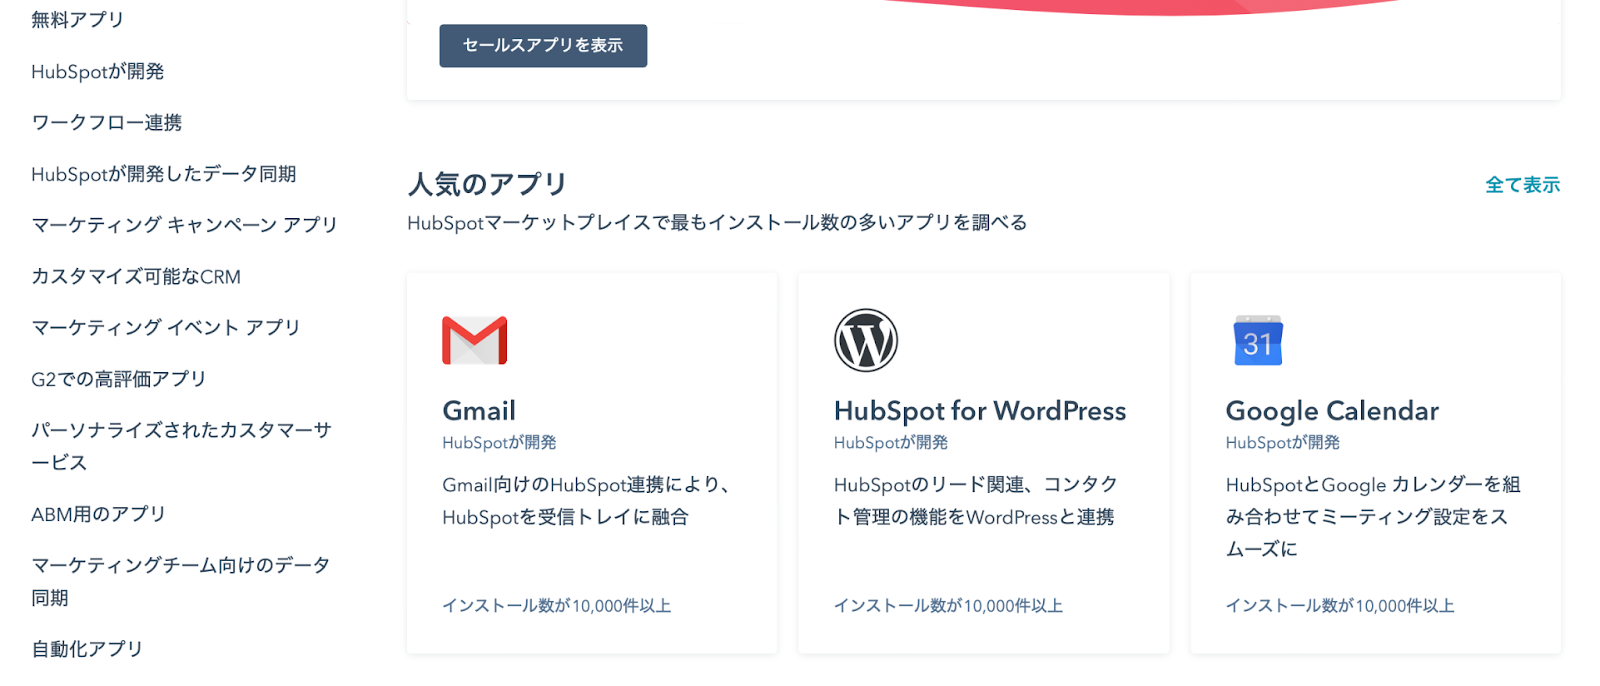The image size is (1600, 686).
Task: Open マーケティング イベント アプリ category
Action: click(x=166, y=328)
